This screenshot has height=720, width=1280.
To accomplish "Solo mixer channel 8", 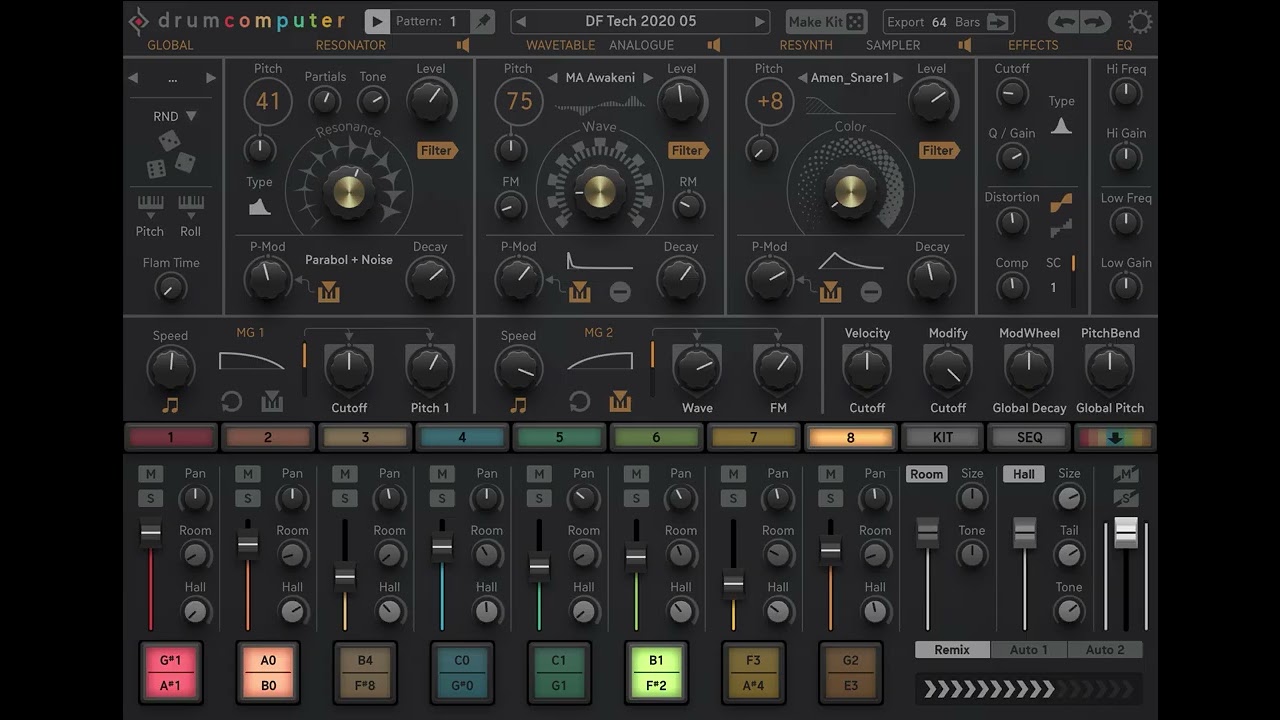I will tap(830, 498).
